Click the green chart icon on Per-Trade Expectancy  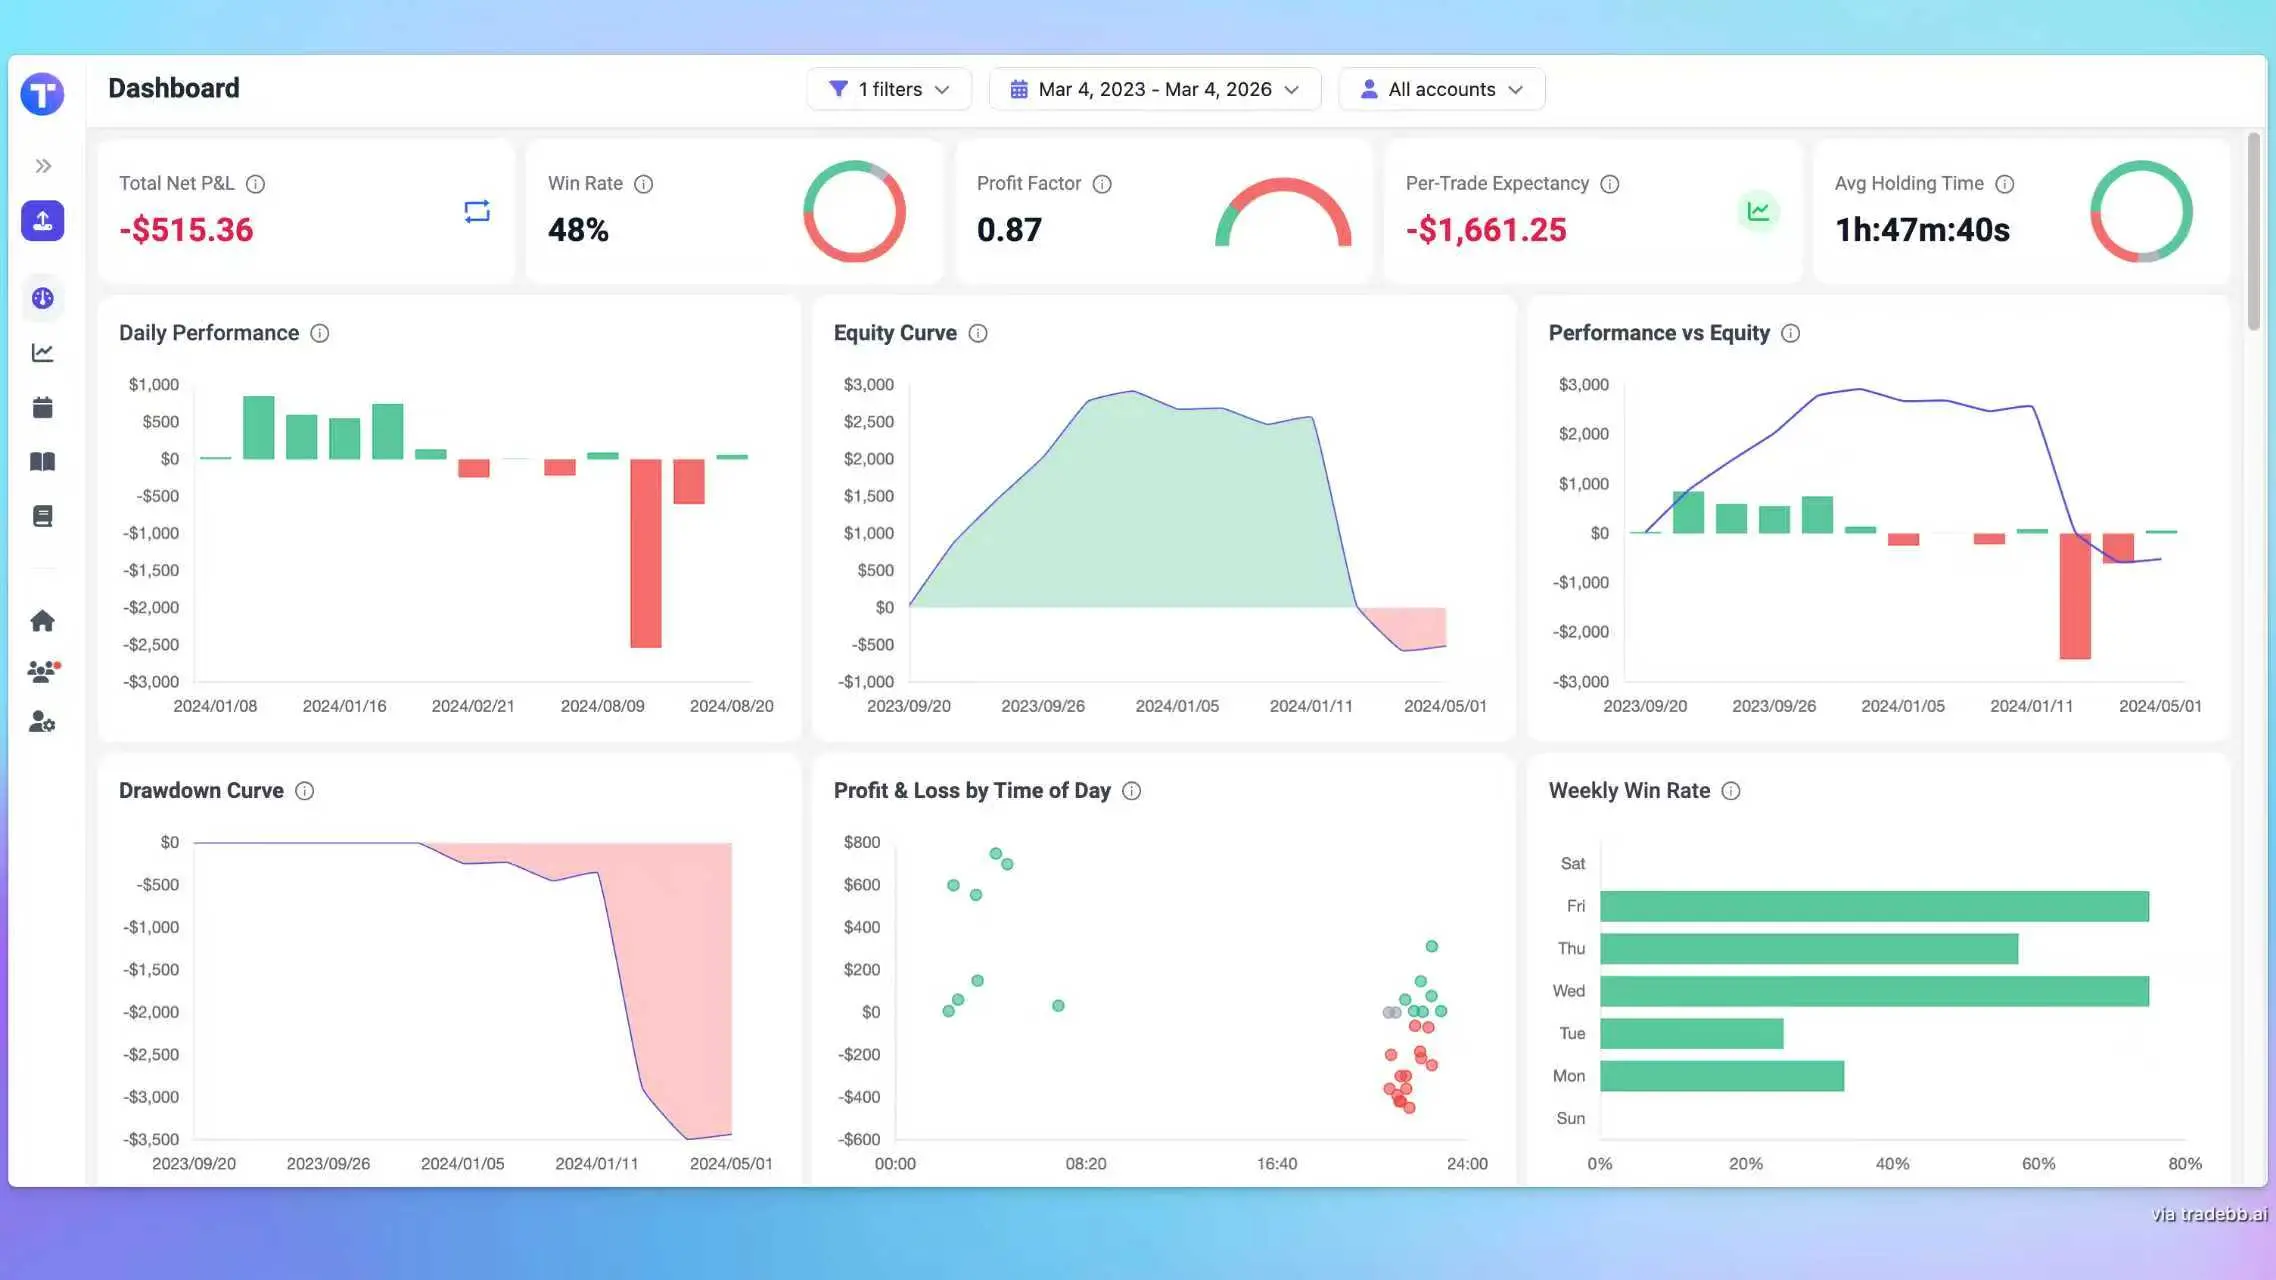coord(1758,211)
